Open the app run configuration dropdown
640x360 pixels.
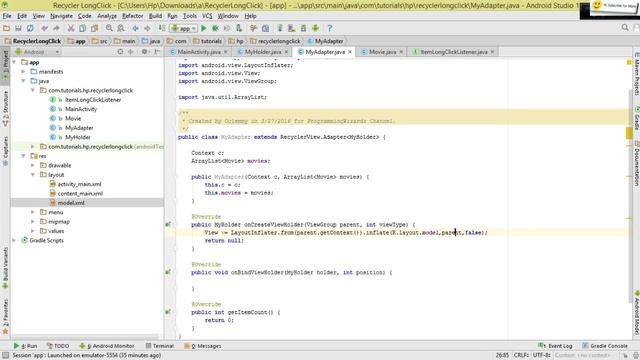click(x=184, y=28)
